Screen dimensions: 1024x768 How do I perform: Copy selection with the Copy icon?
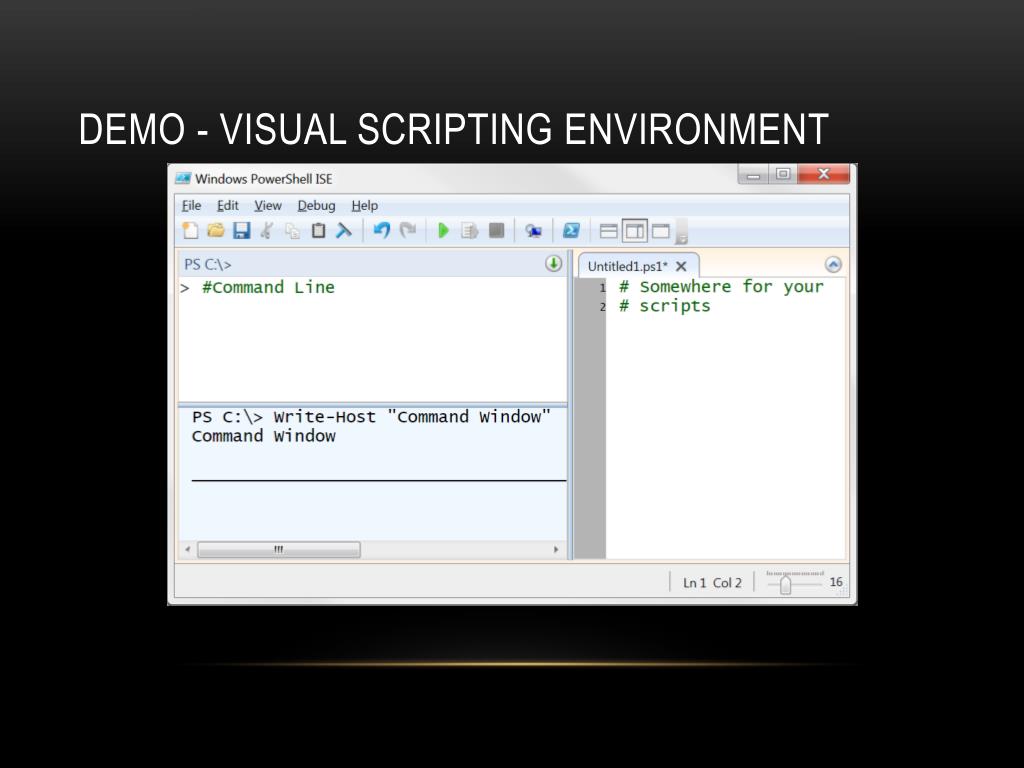click(x=293, y=231)
